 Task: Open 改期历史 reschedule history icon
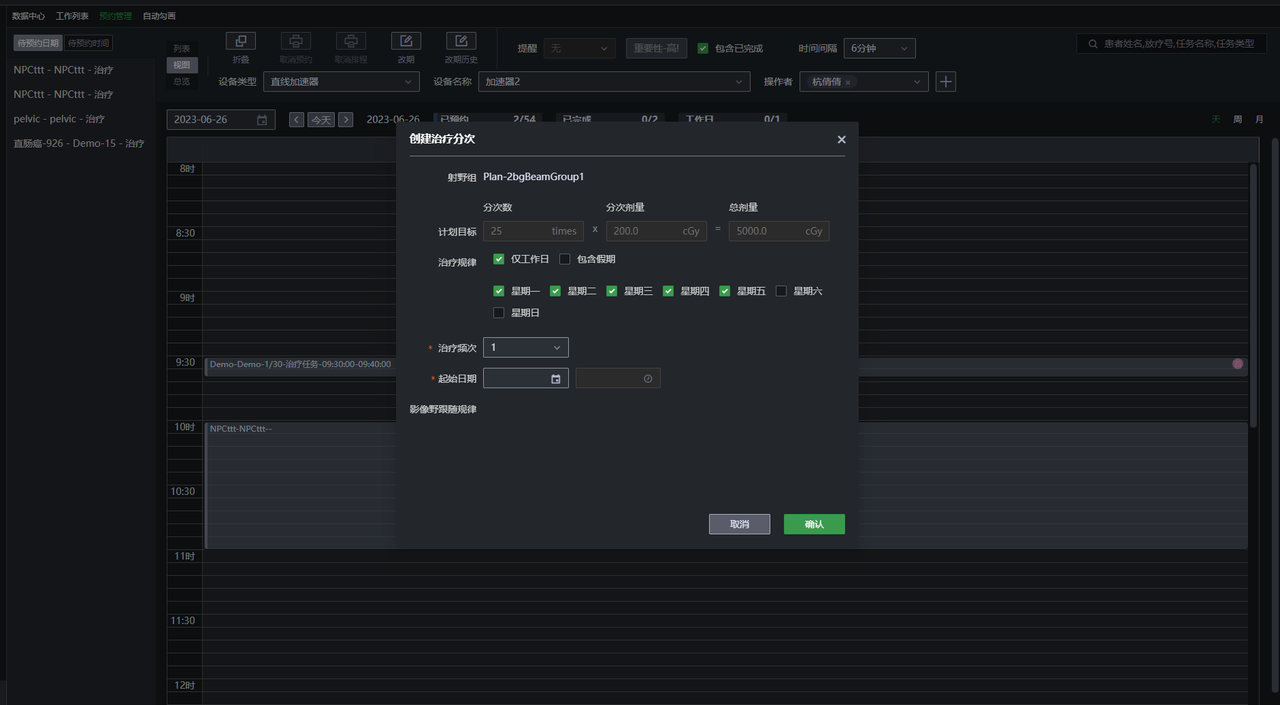[461, 41]
